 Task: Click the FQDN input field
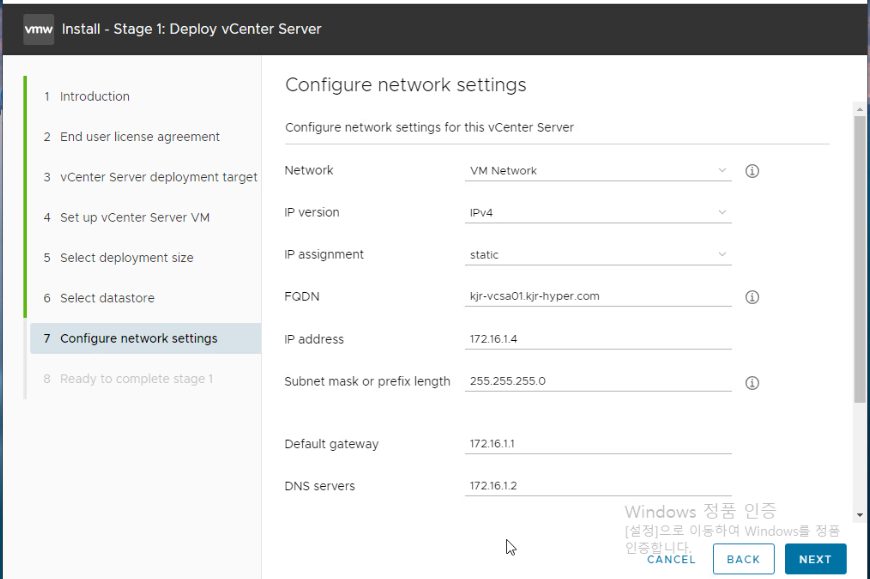pos(598,297)
